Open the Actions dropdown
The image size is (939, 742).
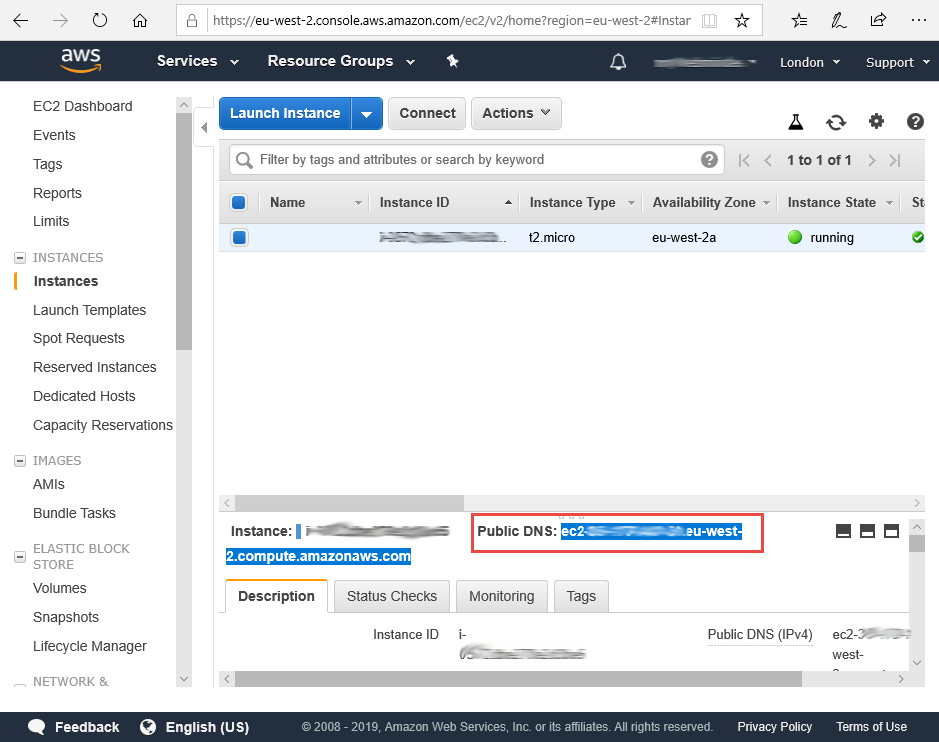point(516,113)
